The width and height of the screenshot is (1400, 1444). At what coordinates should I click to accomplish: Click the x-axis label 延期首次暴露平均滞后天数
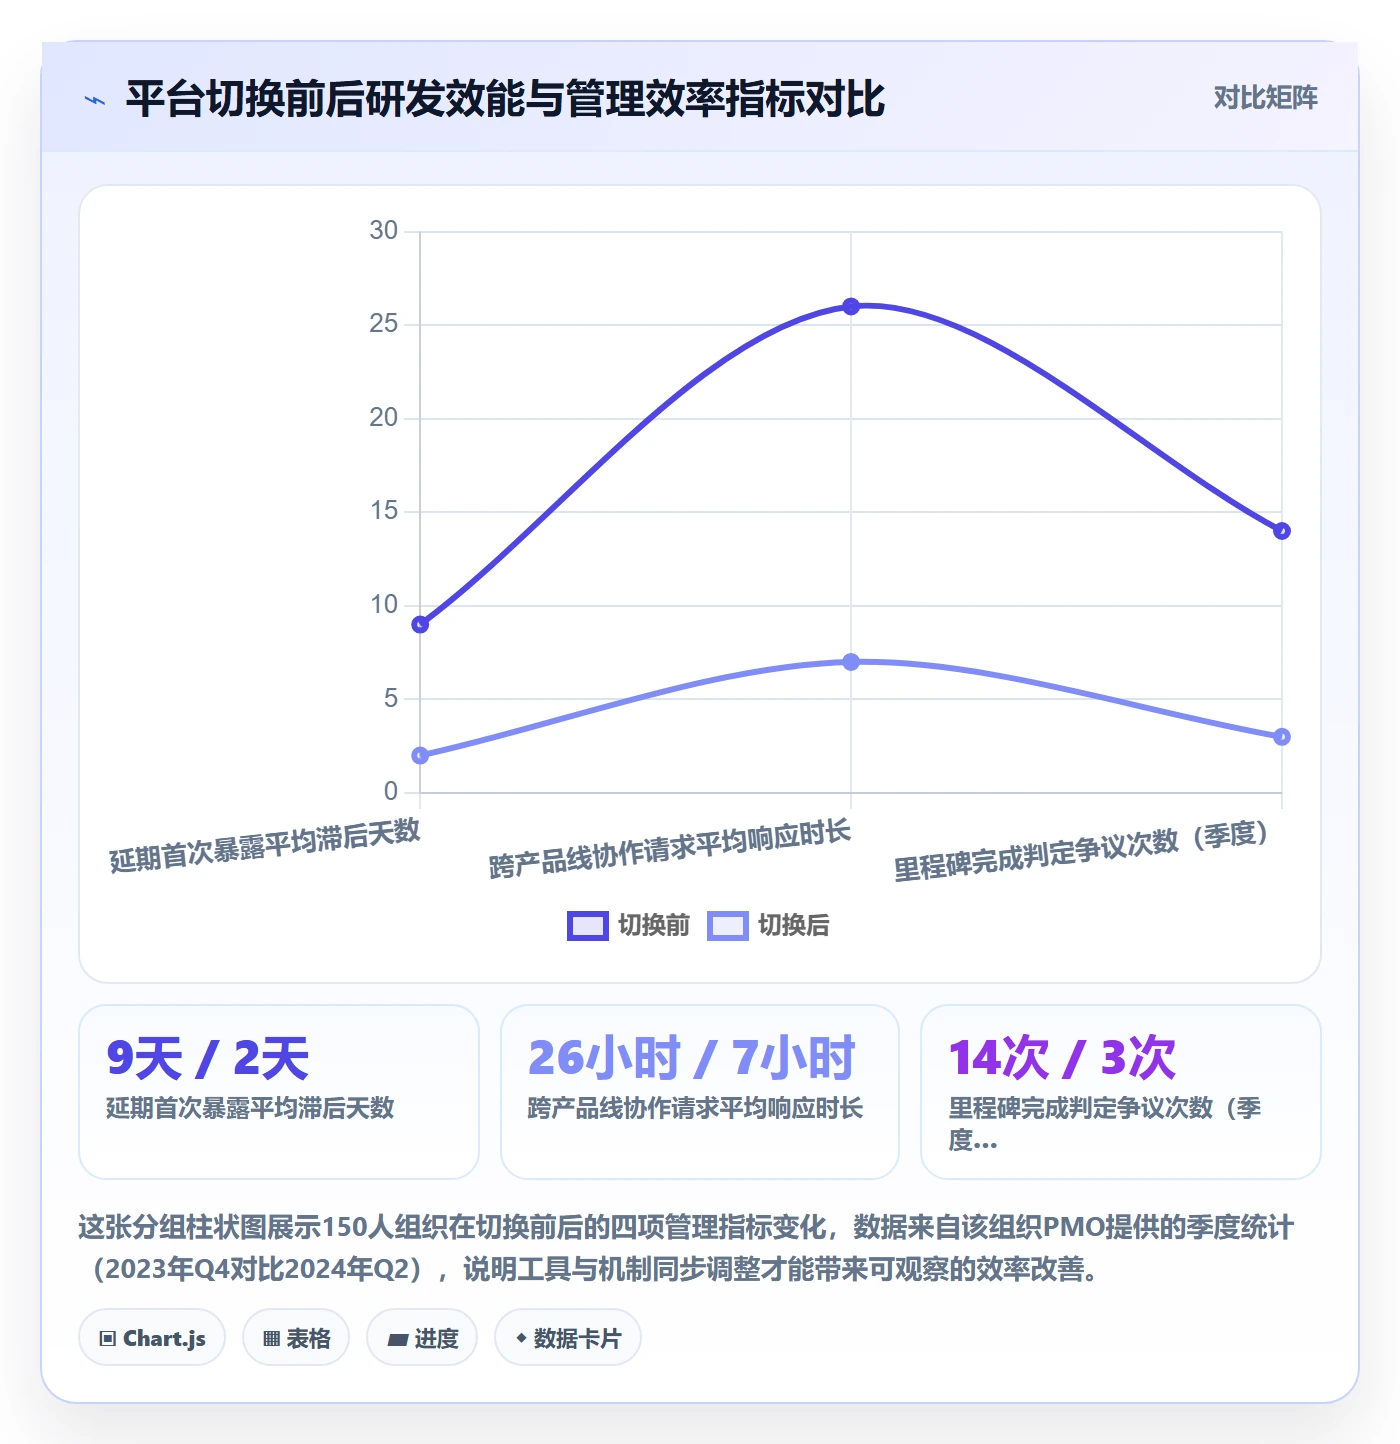coord(265,845)
